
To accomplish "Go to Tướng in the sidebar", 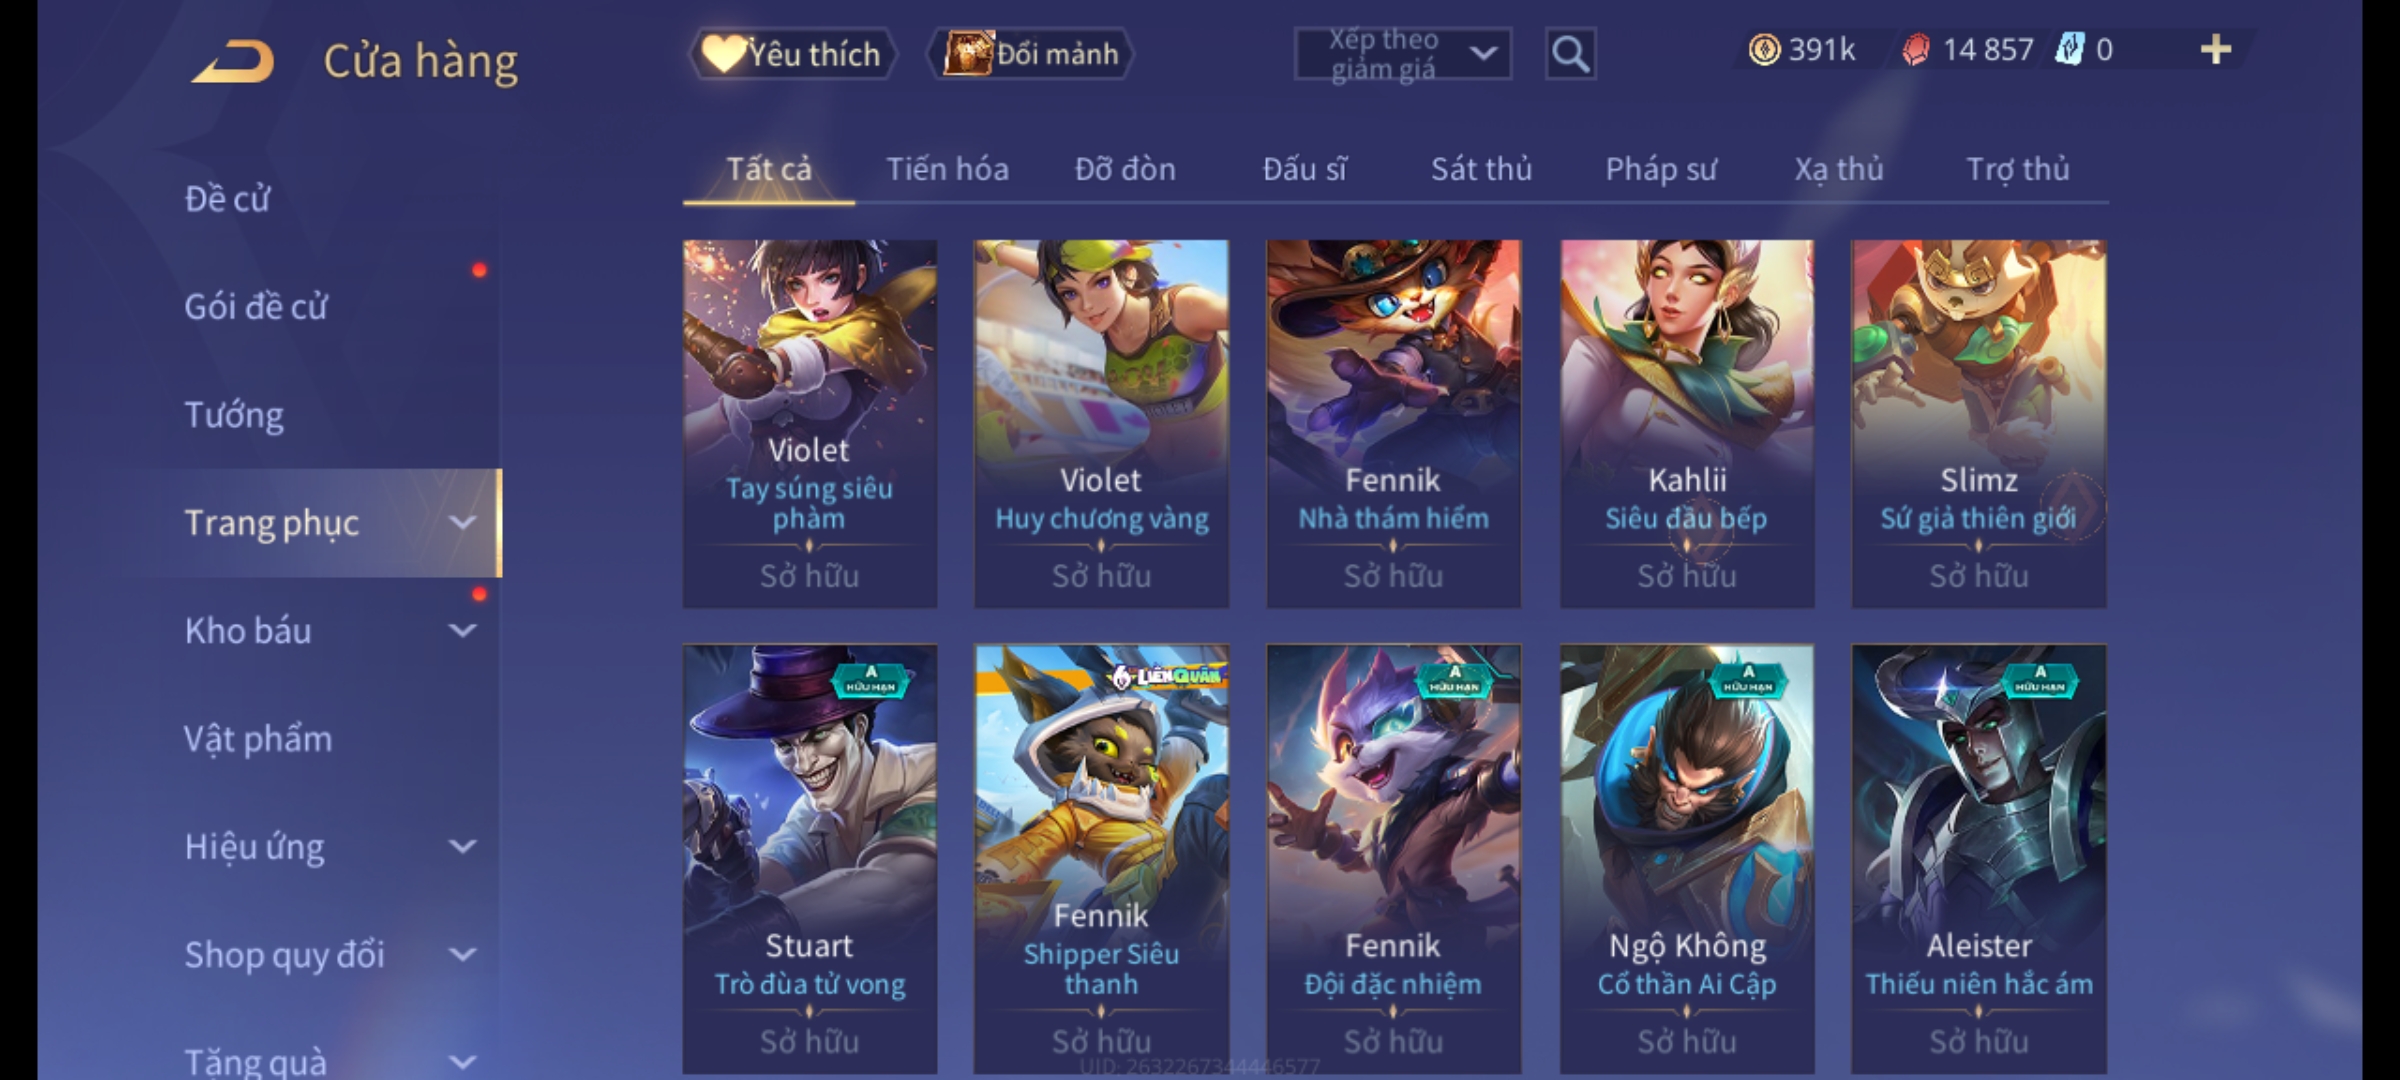I will point(235,415).
